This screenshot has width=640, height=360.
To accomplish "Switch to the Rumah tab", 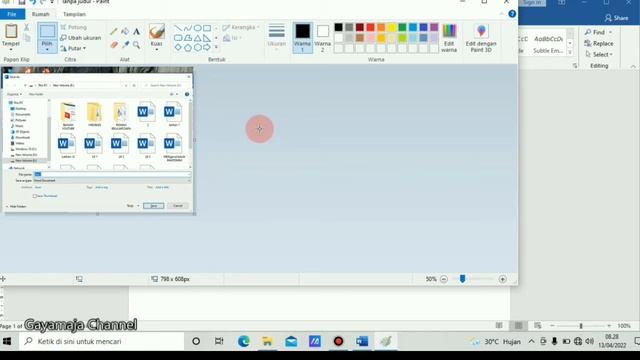I will tap(40, 14).
